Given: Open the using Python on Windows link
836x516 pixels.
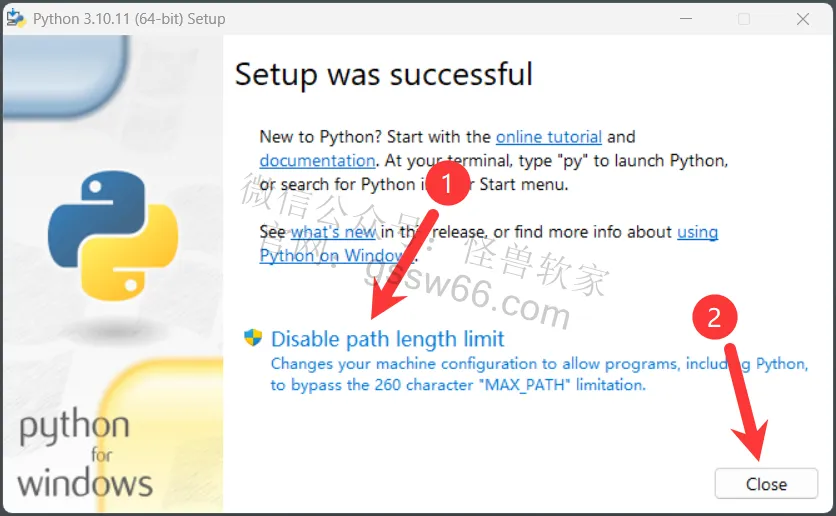Looking at the screenshot, I should point(697,232).
